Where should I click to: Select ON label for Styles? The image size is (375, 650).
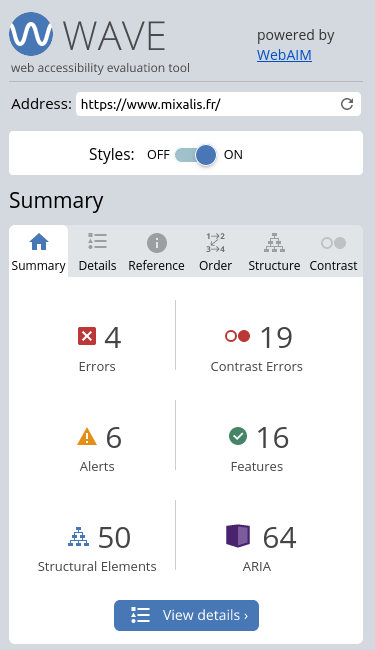click(233, 155)
